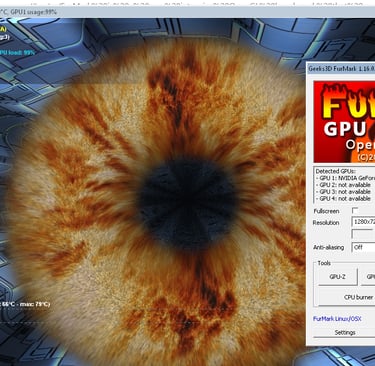This screenshot has height=366, width=375.
Task: Enable the Fullscreen checkbox
Action: [x=355, y=210]
